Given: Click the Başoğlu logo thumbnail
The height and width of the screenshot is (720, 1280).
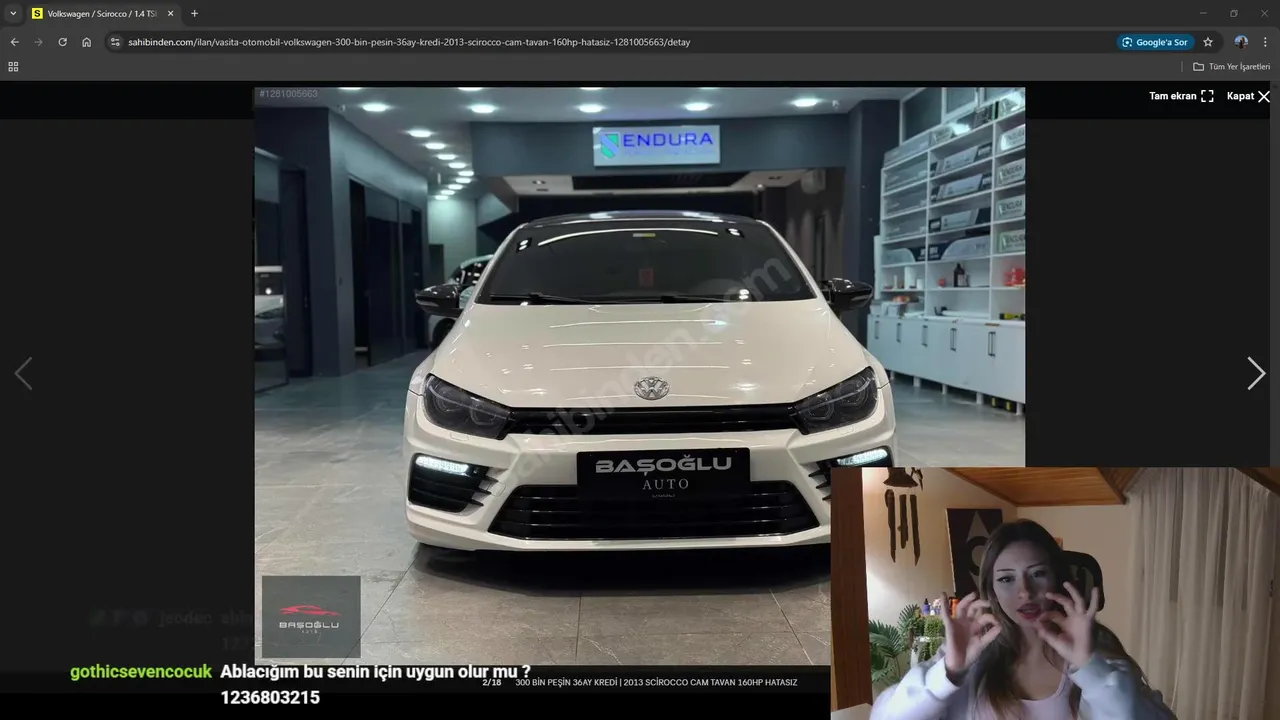Looking at the screenshot, I should tap(311, 617).
